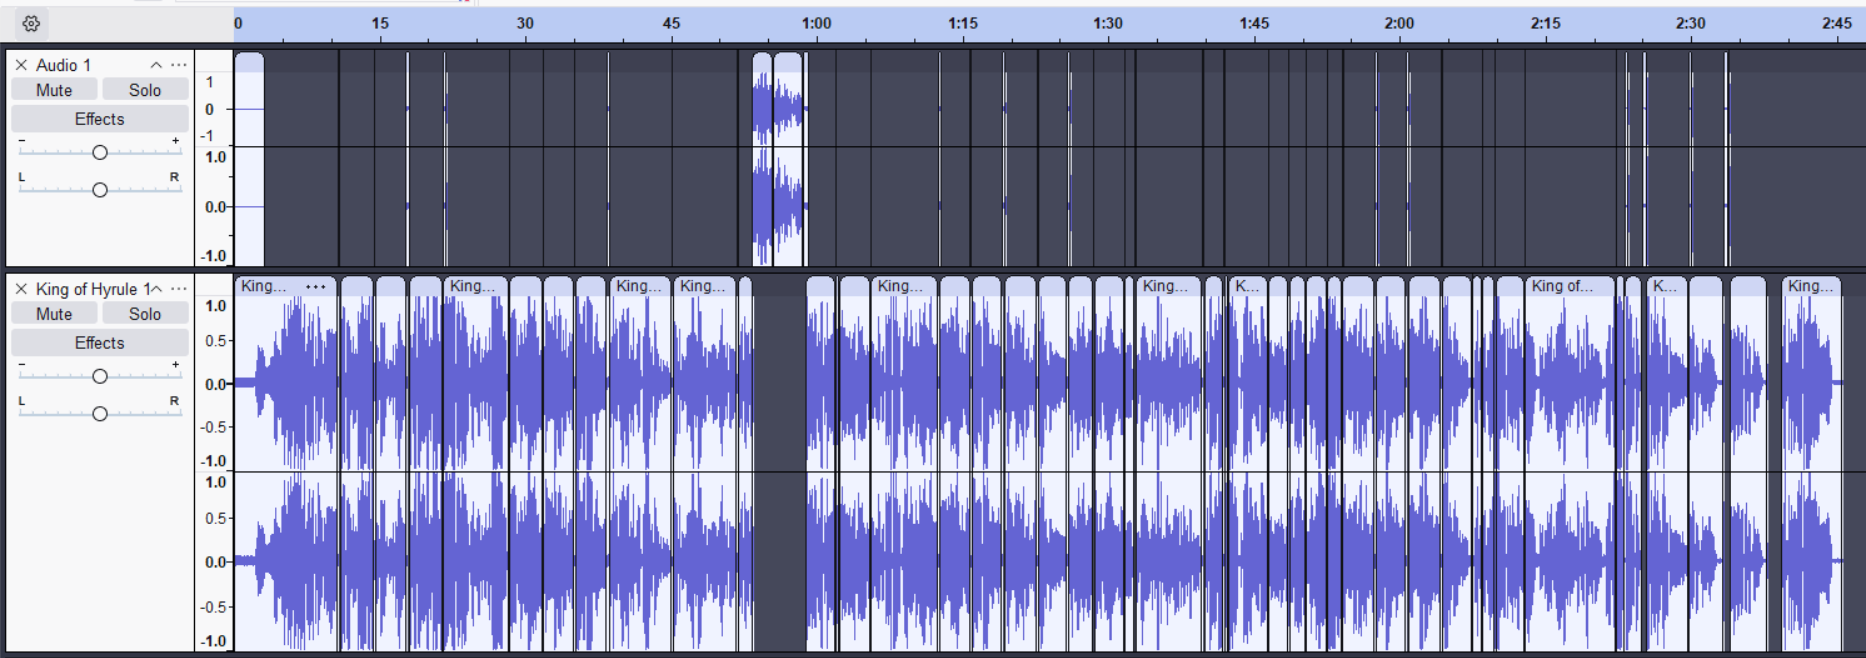Click timeline ruler at 1:30 mark
The width and height of the screenshot is (1866, 658).
point(1108,24)
